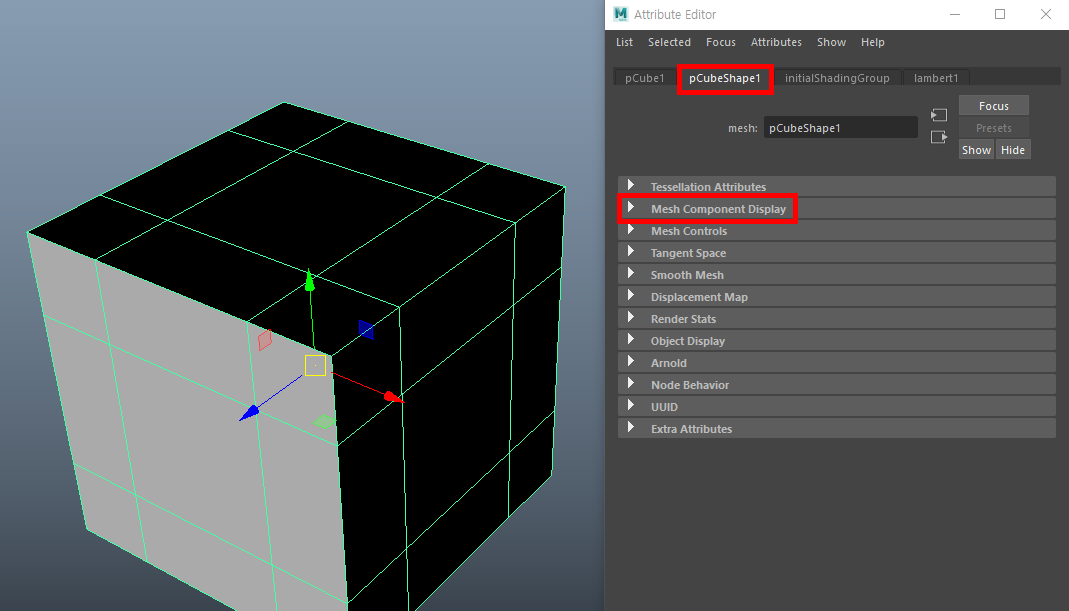
Task: Expand the Displacement Map section
Action: click(x=837, y=297)
